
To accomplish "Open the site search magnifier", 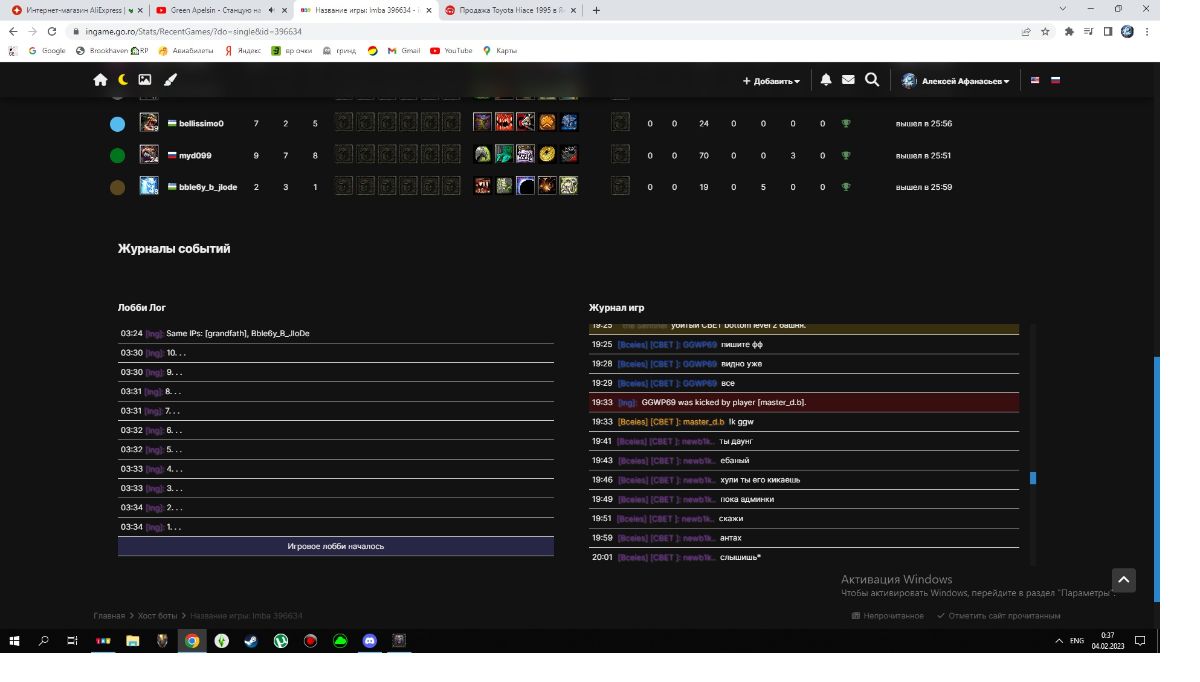I will [872, 80].
